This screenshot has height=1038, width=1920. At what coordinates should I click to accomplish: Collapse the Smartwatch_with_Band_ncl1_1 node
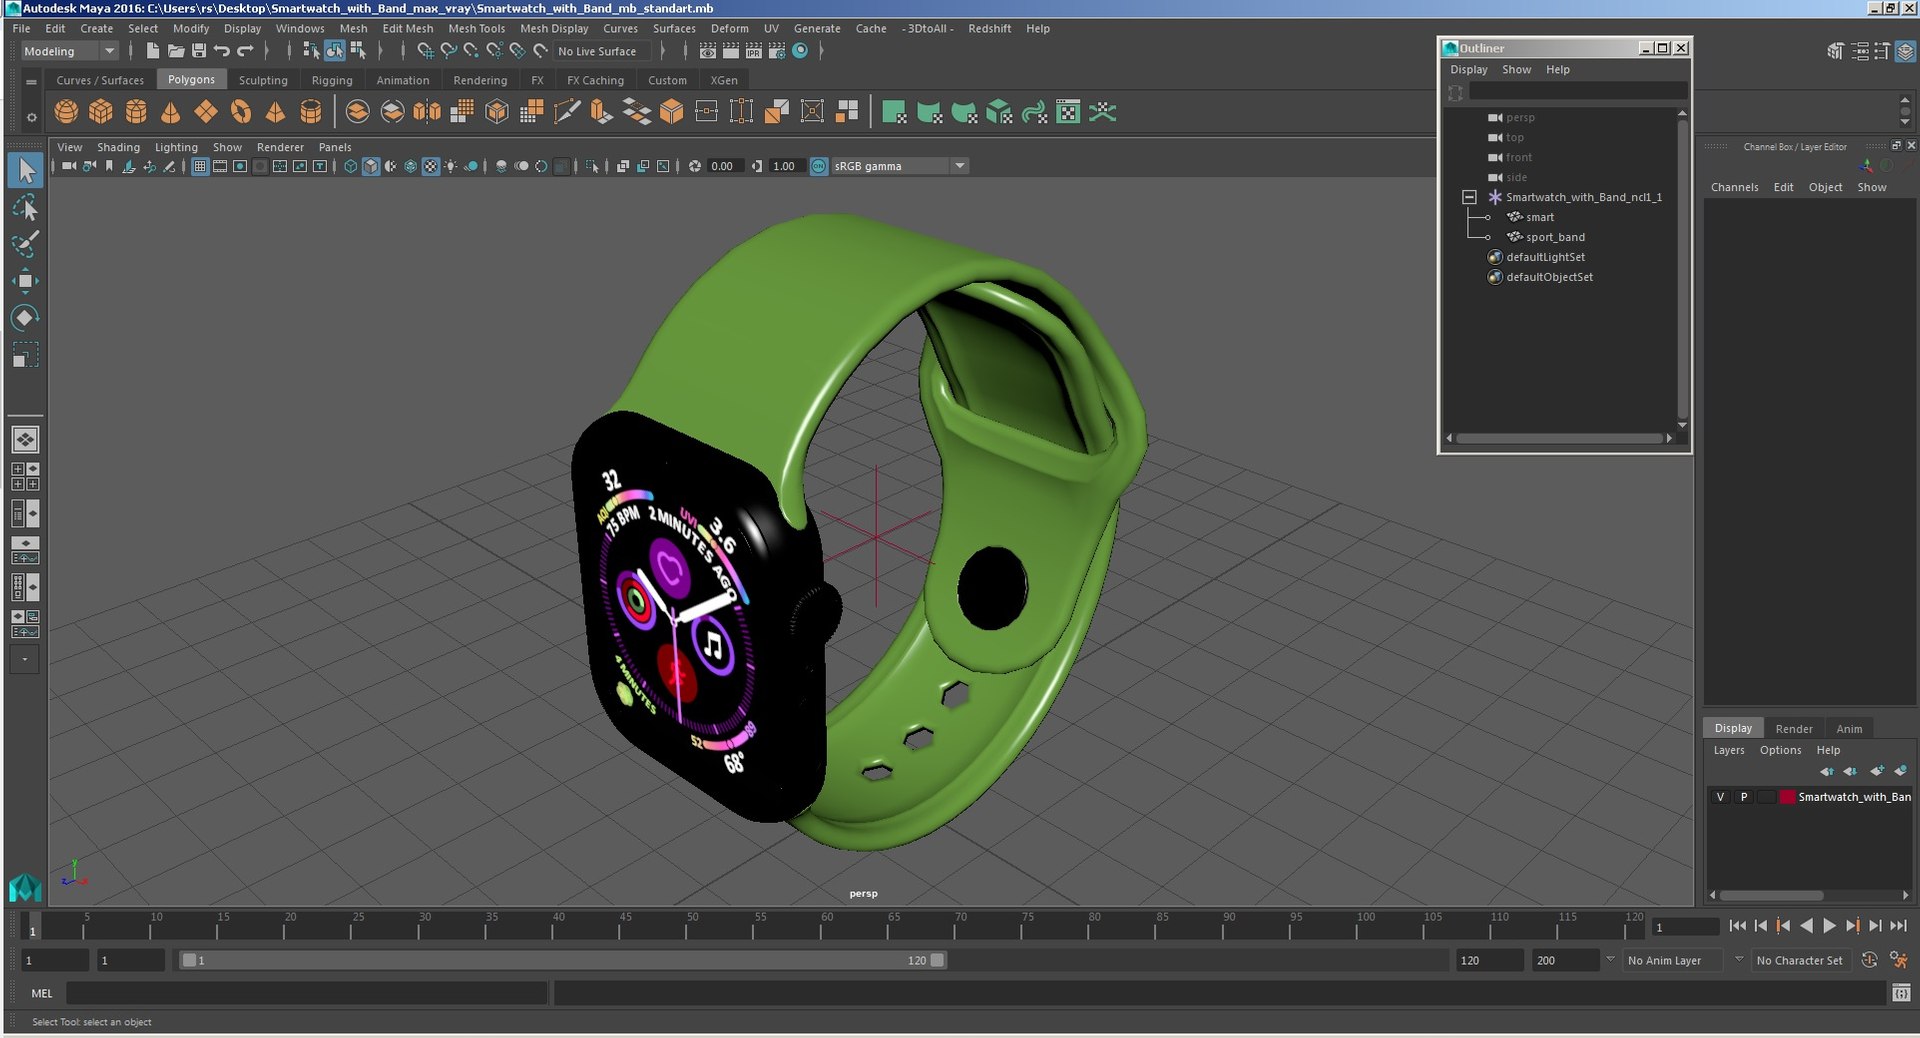click(1469, 197)
